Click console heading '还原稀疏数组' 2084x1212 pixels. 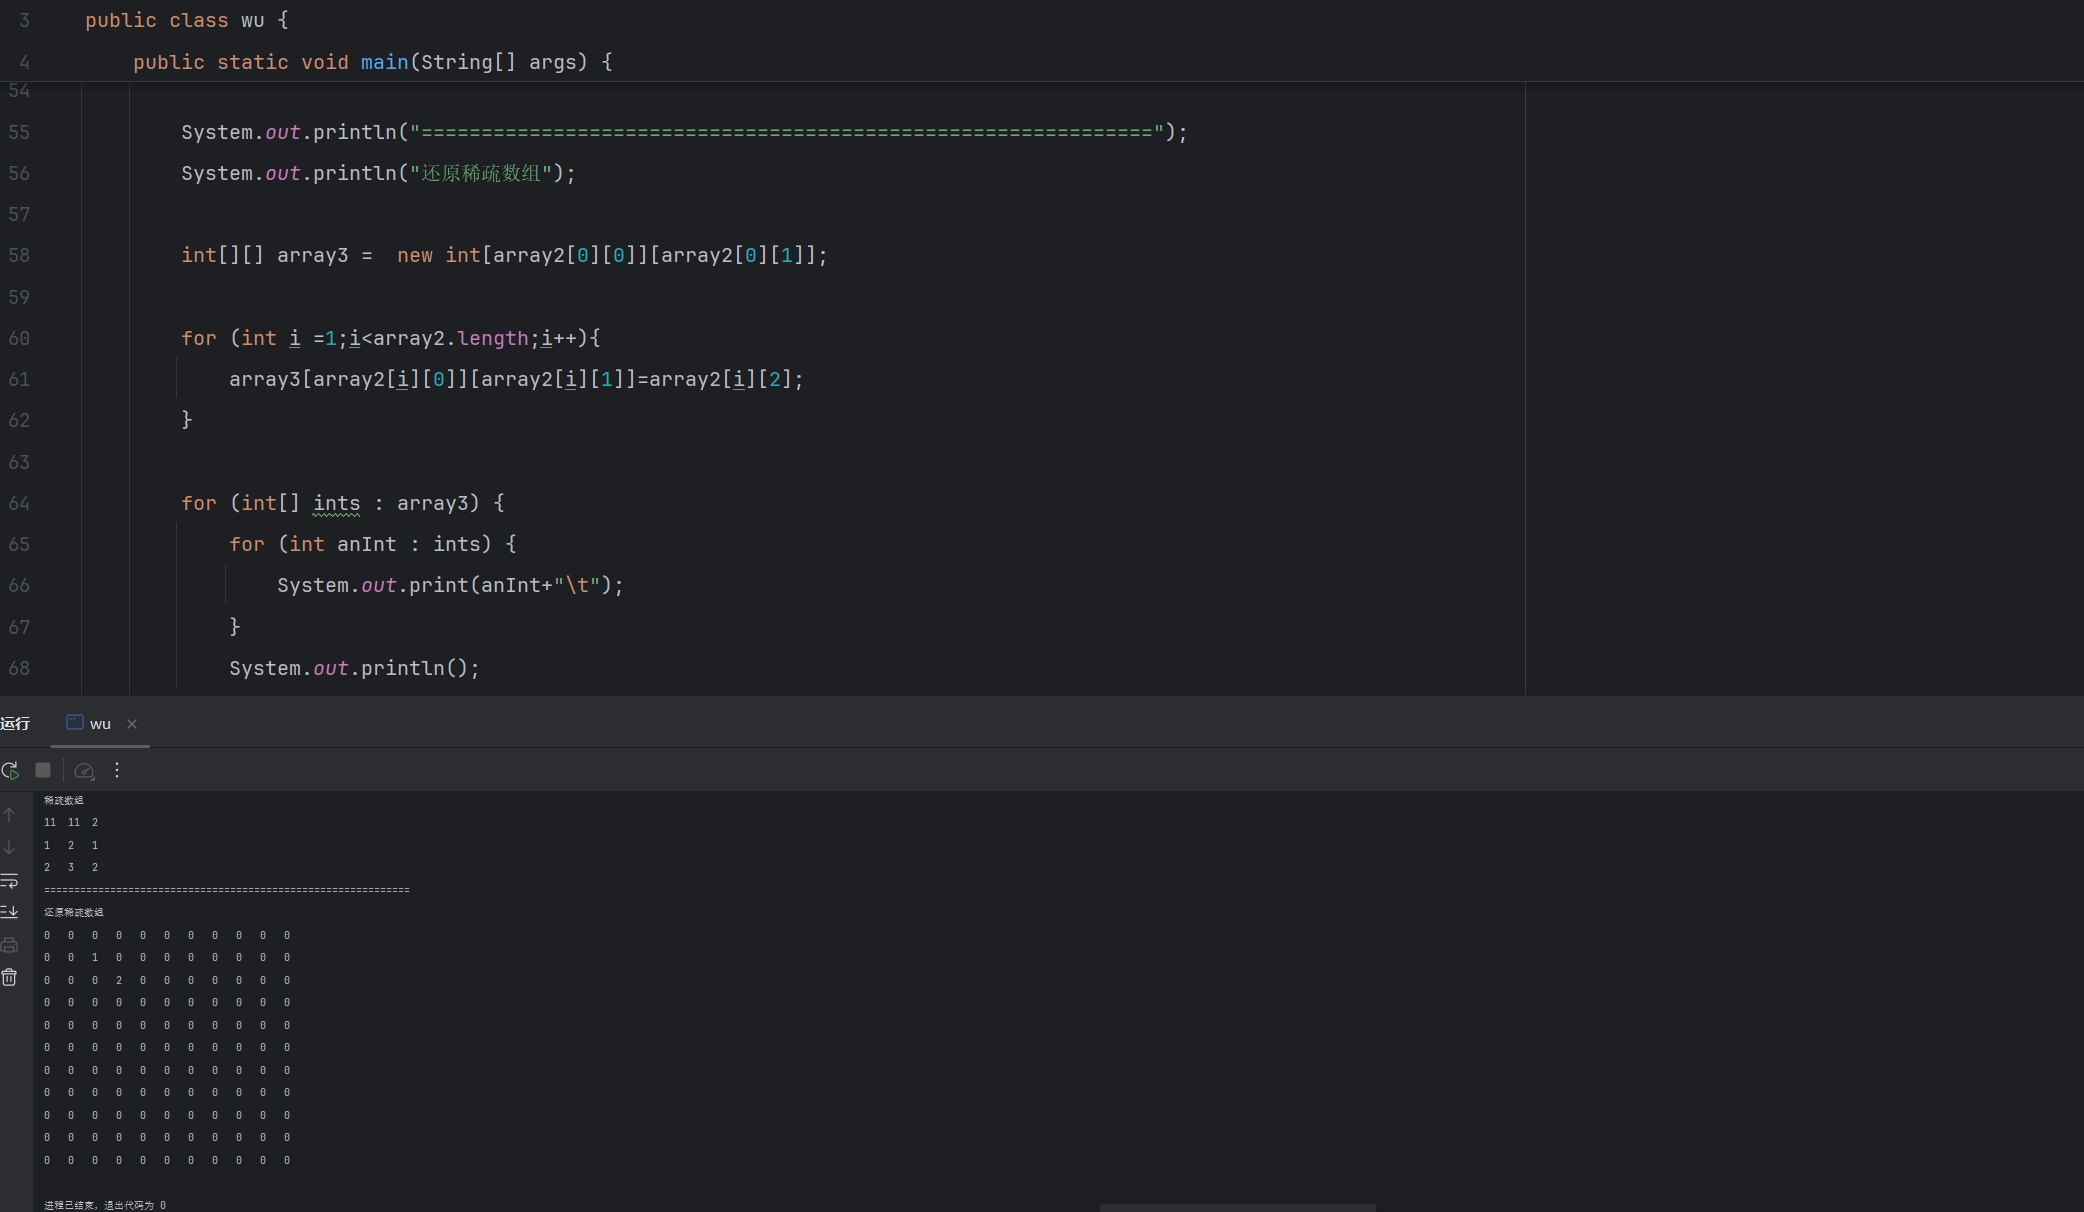click(x=74, y=912)
